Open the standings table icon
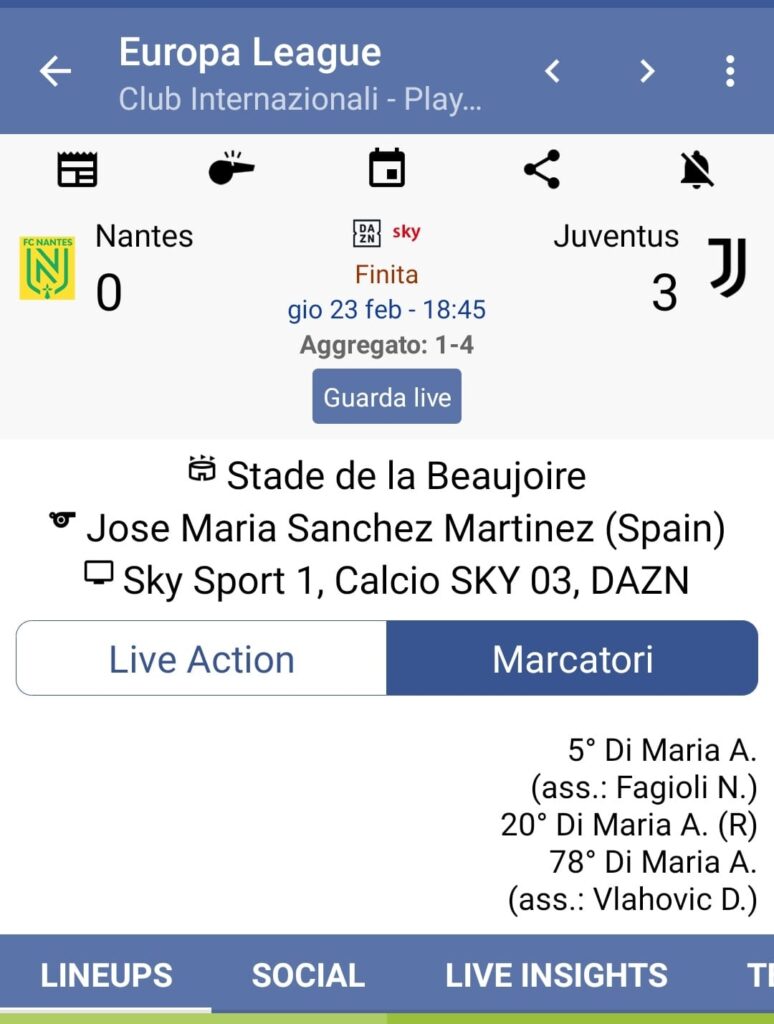The width and height of the screenshot is (774, 1024). [x=77, y=170]
